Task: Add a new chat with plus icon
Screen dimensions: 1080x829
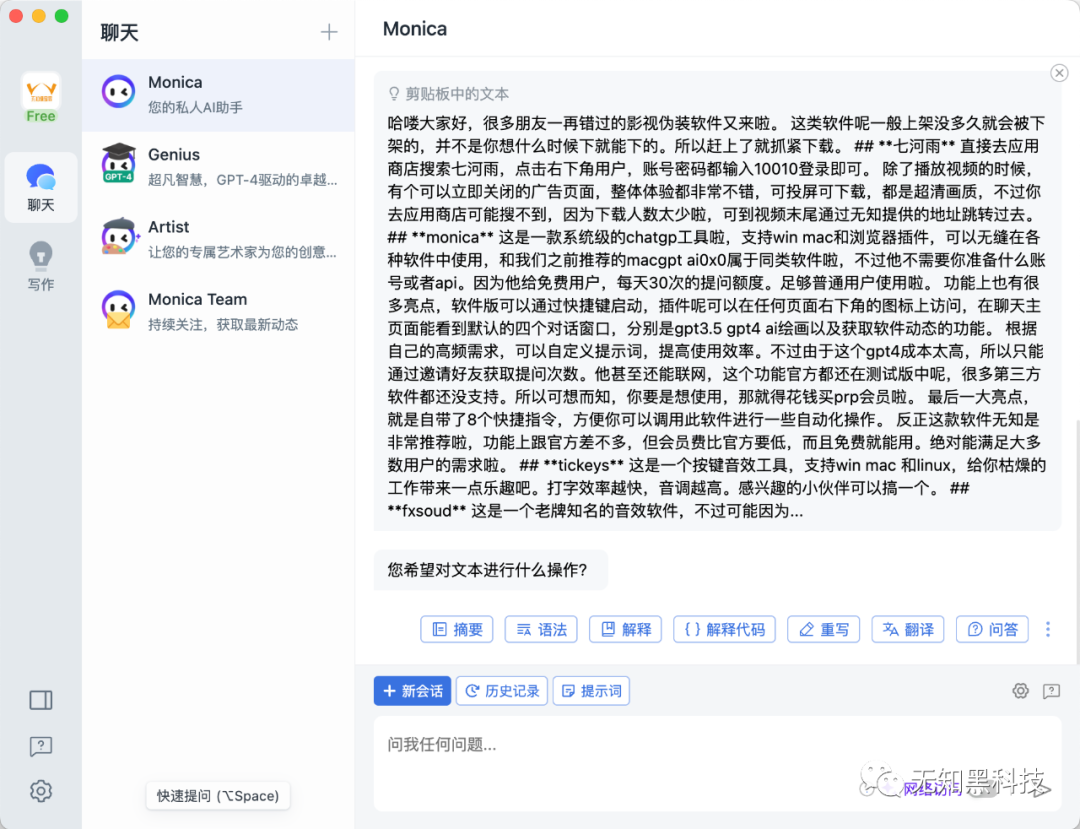Action: click(x=329, y=32)
